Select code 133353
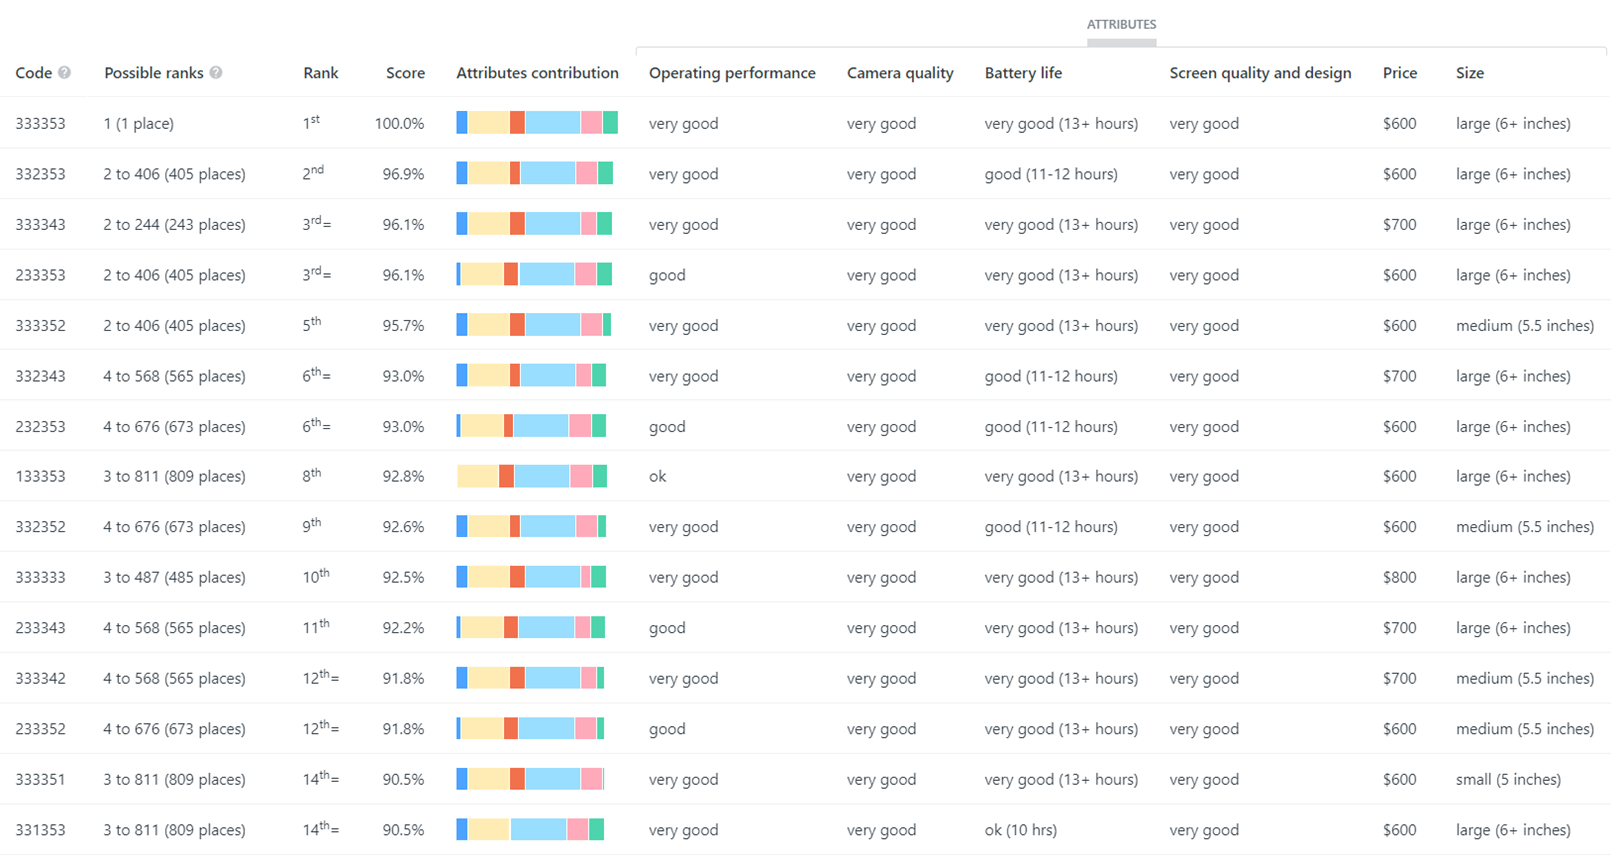This screenshot has height=864, width=1621. pos(40,477)
